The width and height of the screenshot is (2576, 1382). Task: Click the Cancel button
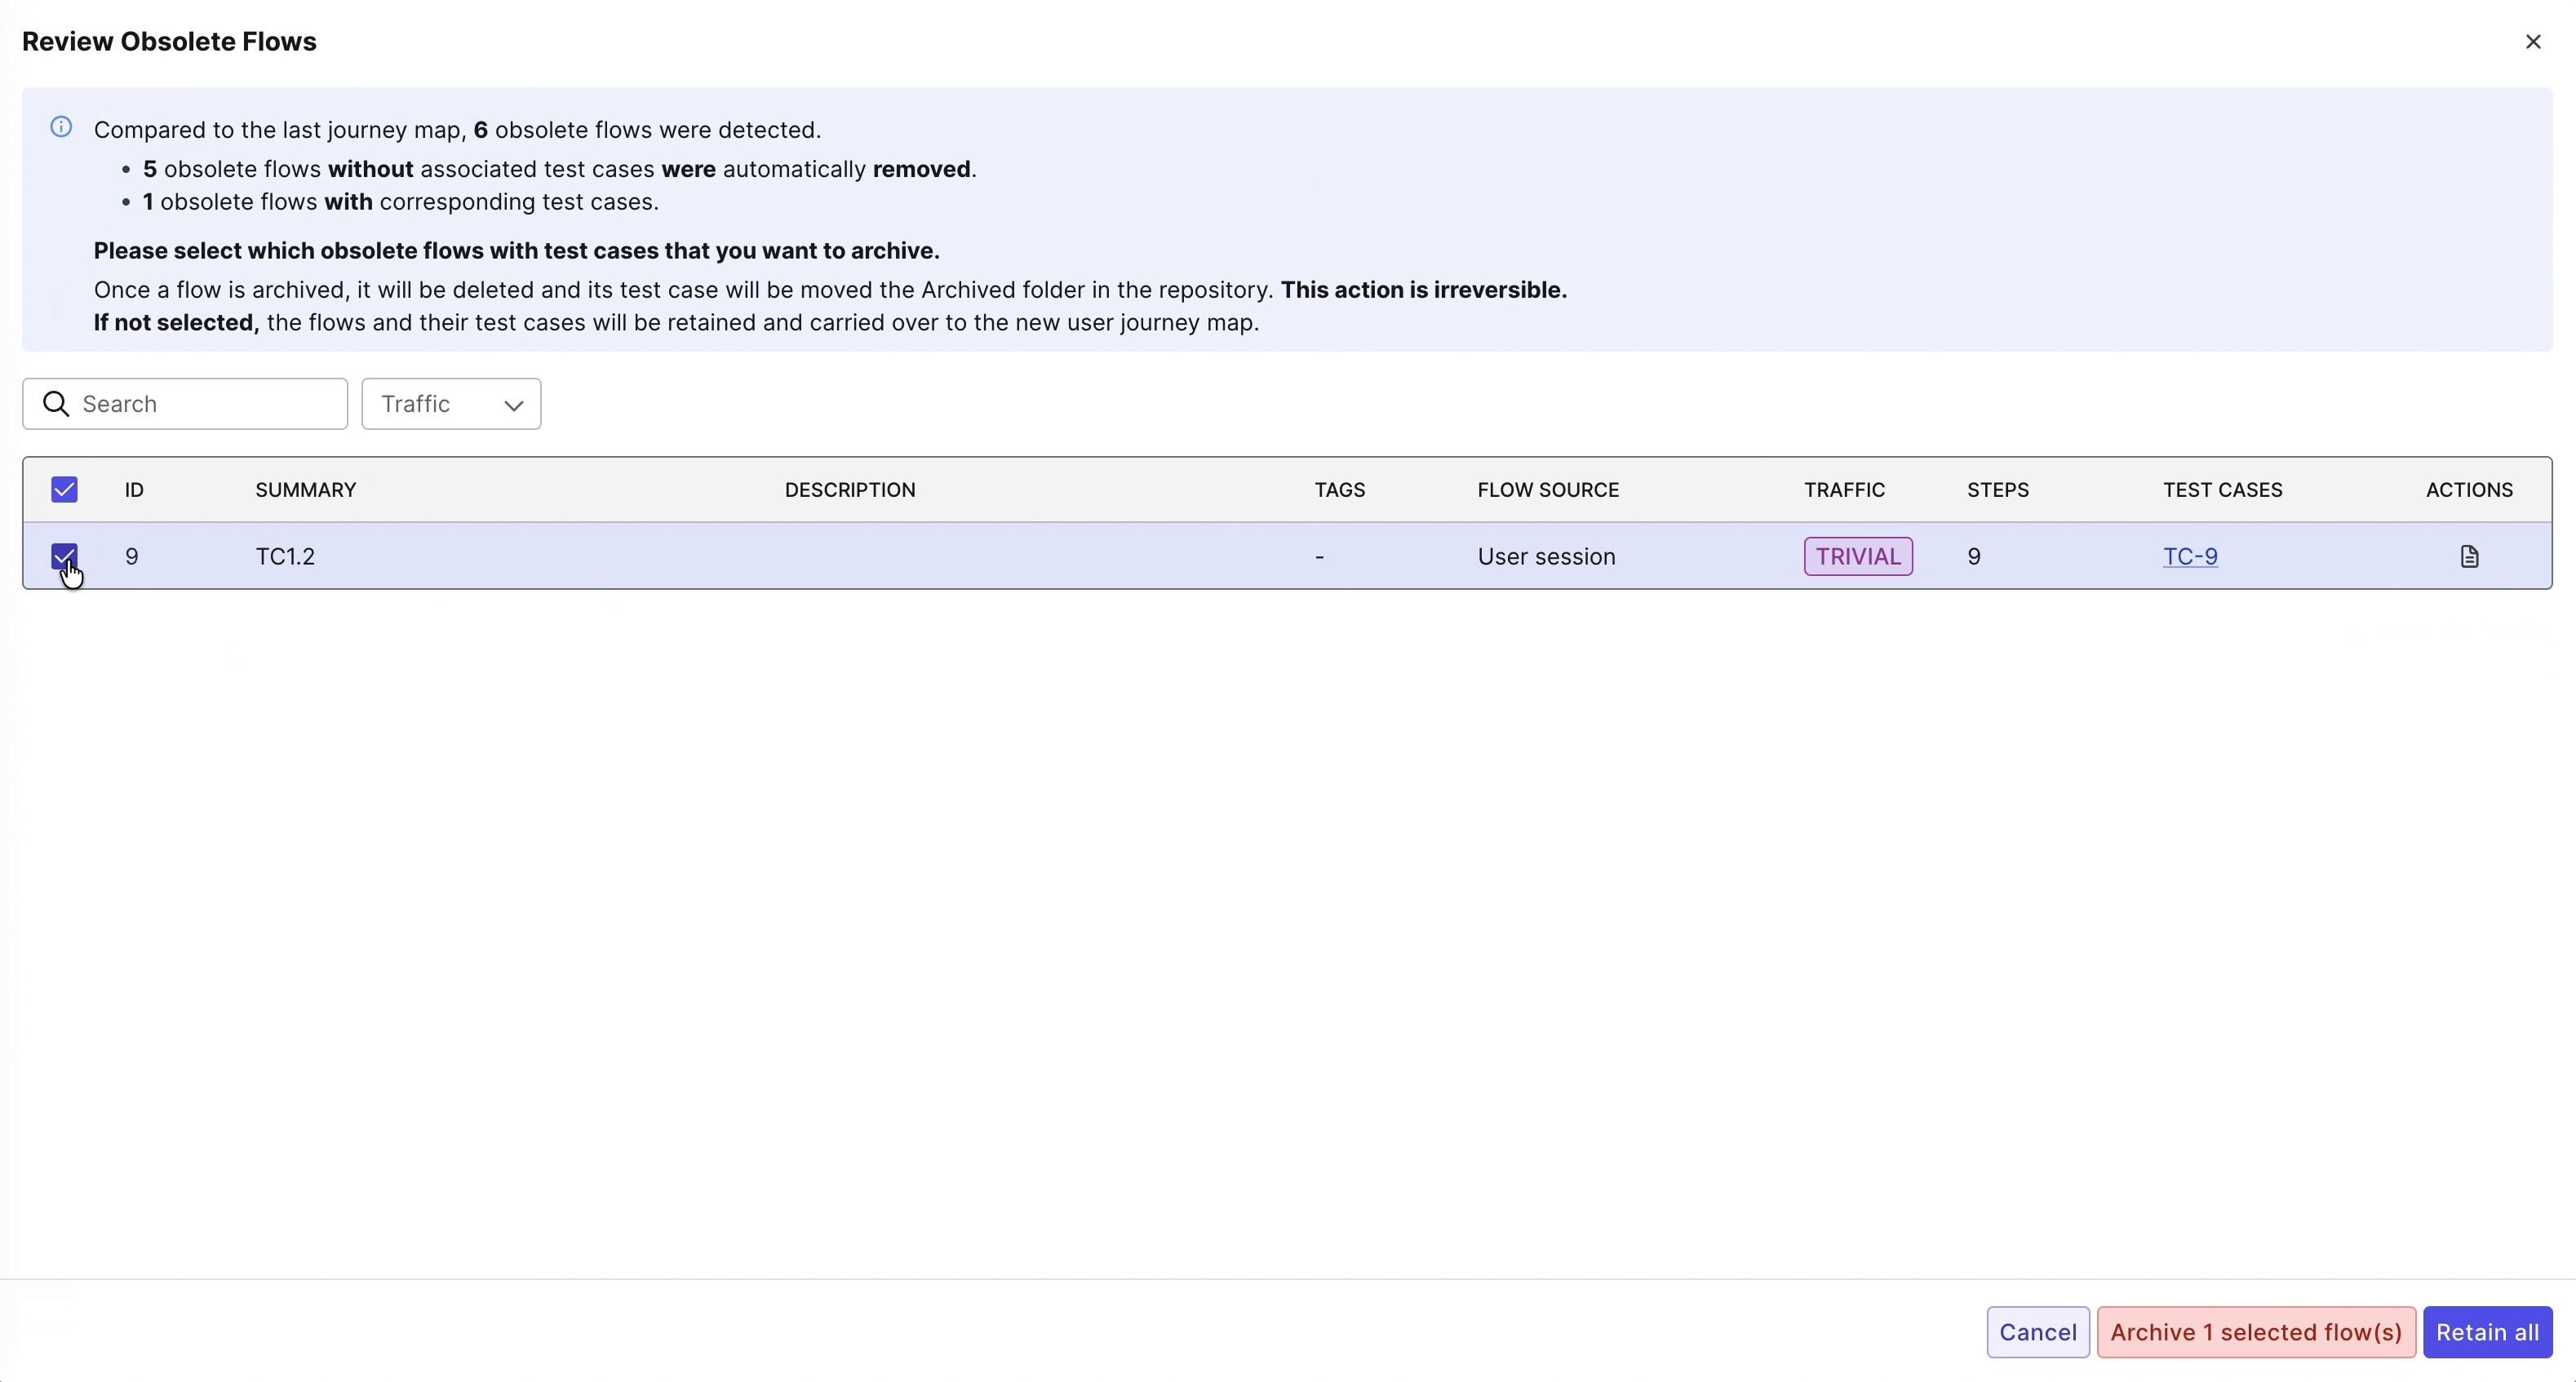2037,1332
